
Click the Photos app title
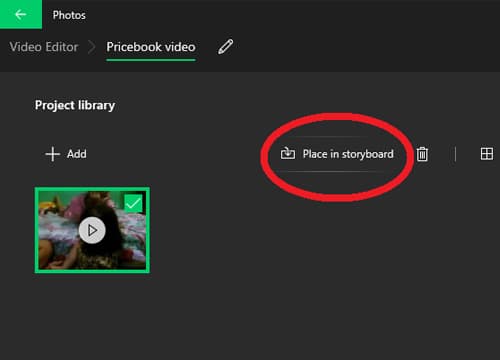[x=69, y=15]
